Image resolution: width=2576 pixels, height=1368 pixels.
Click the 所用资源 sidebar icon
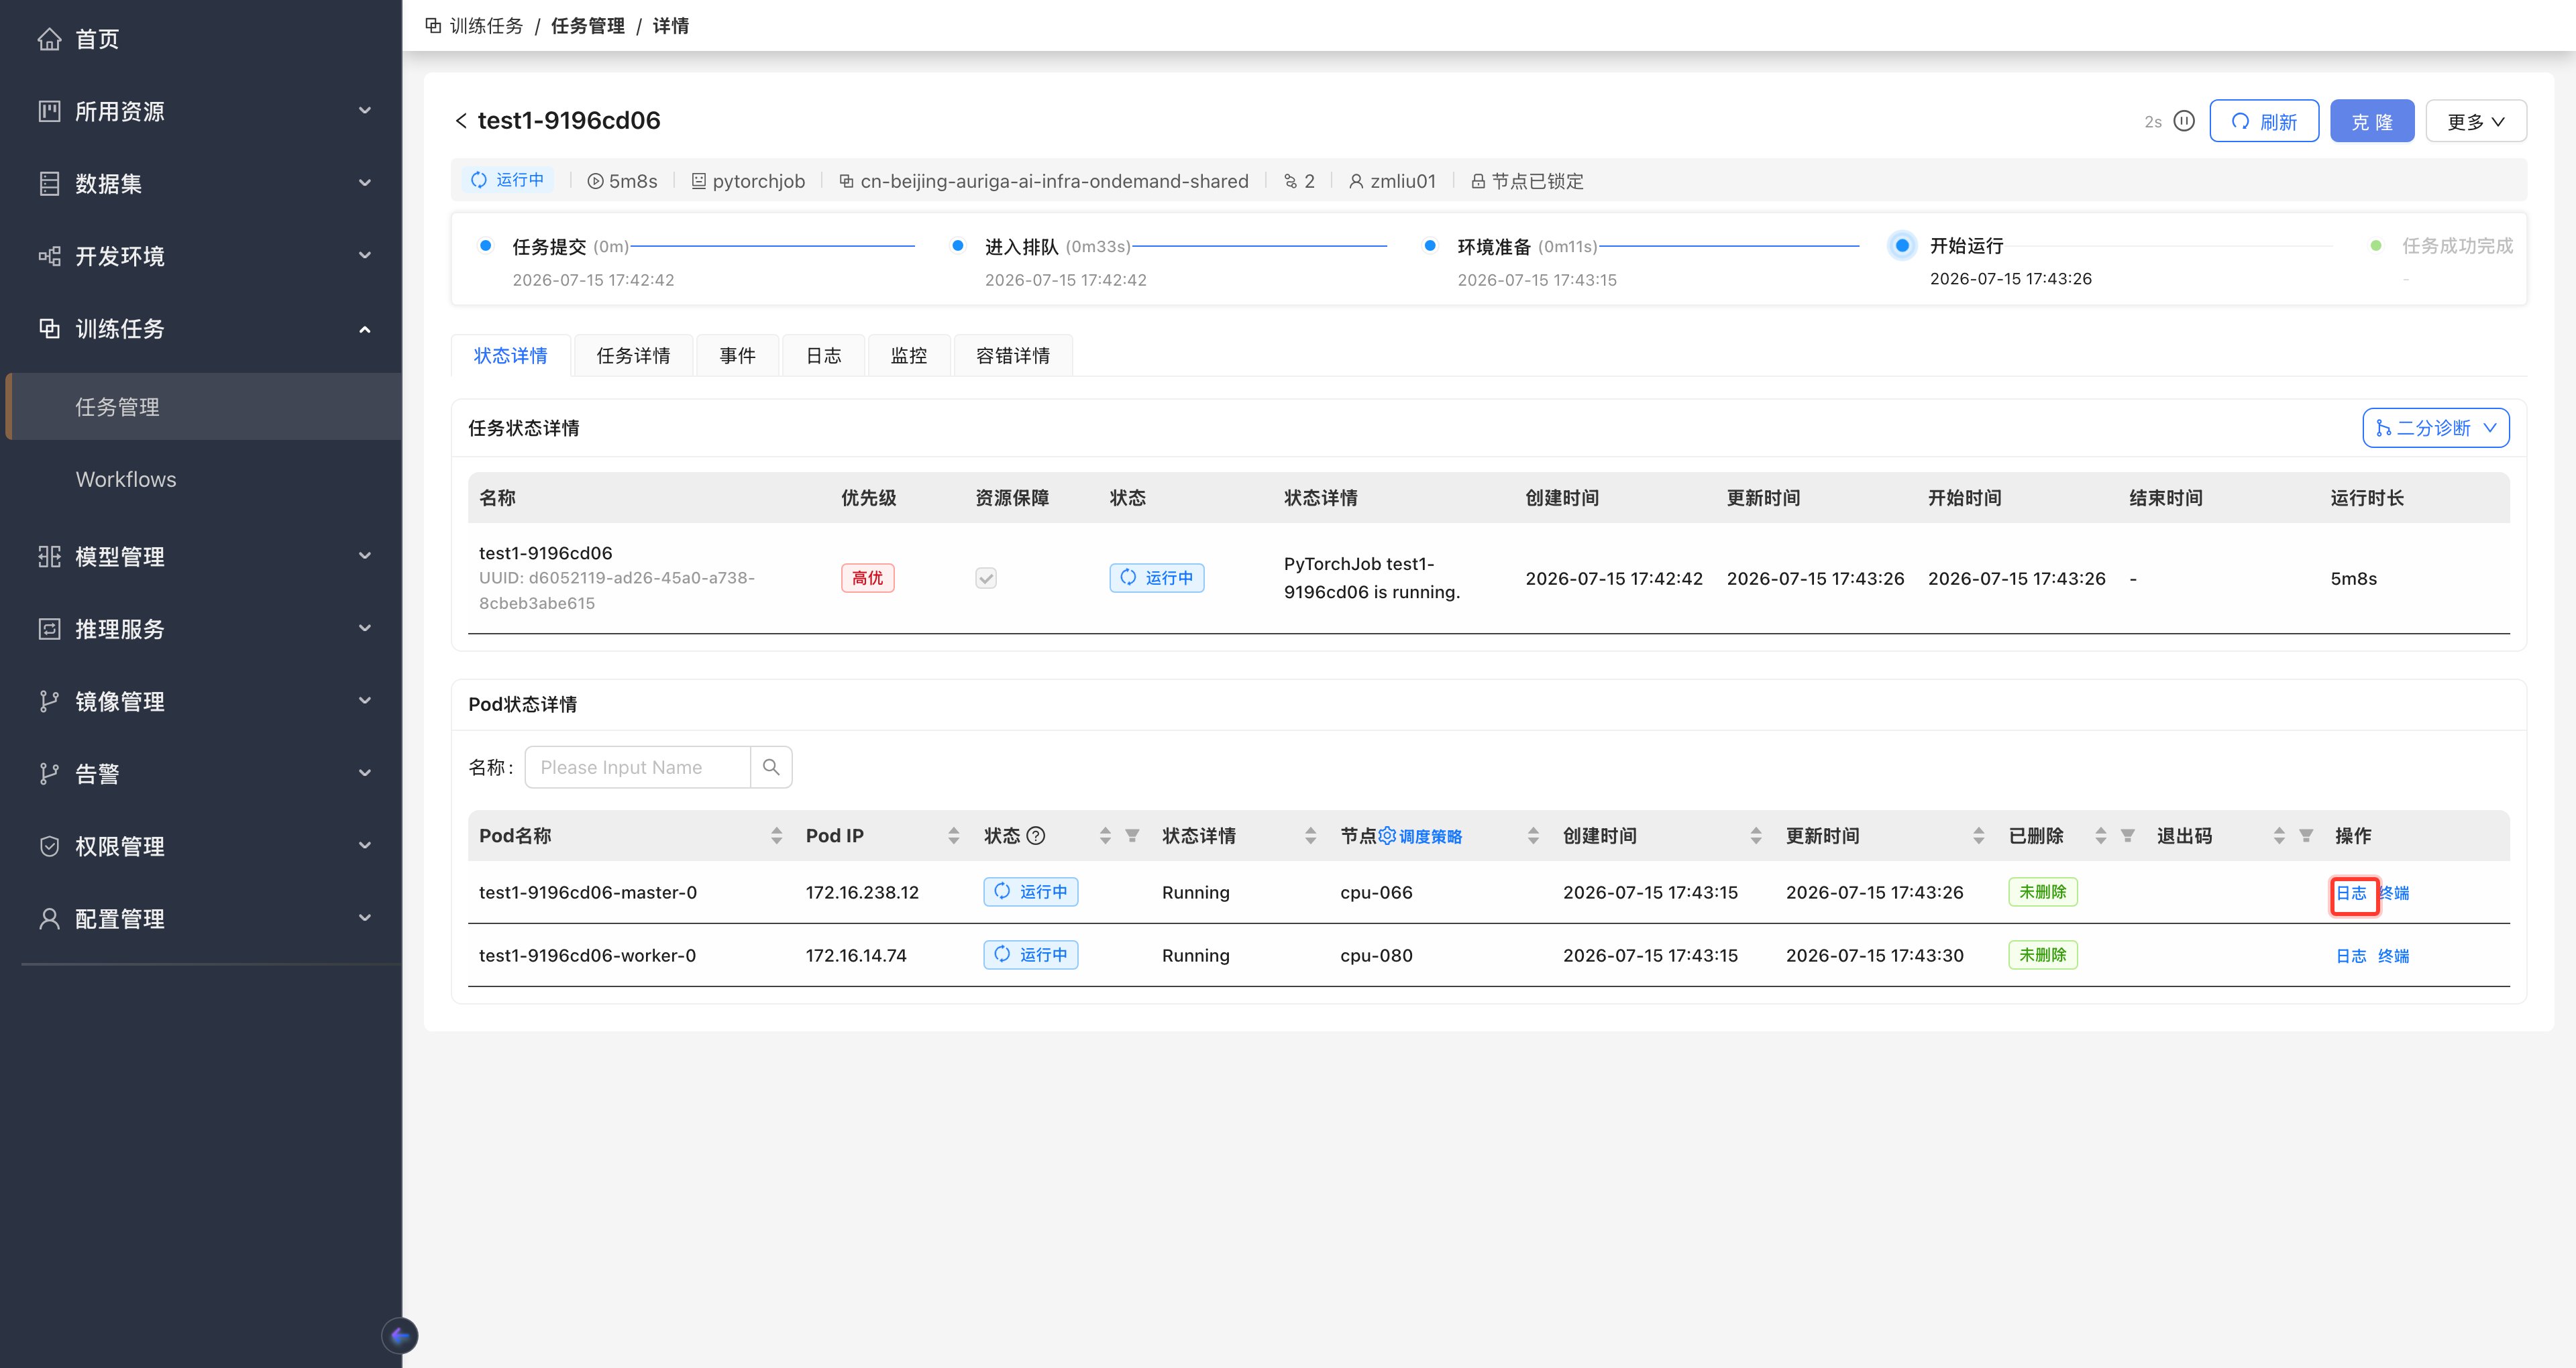49,111
